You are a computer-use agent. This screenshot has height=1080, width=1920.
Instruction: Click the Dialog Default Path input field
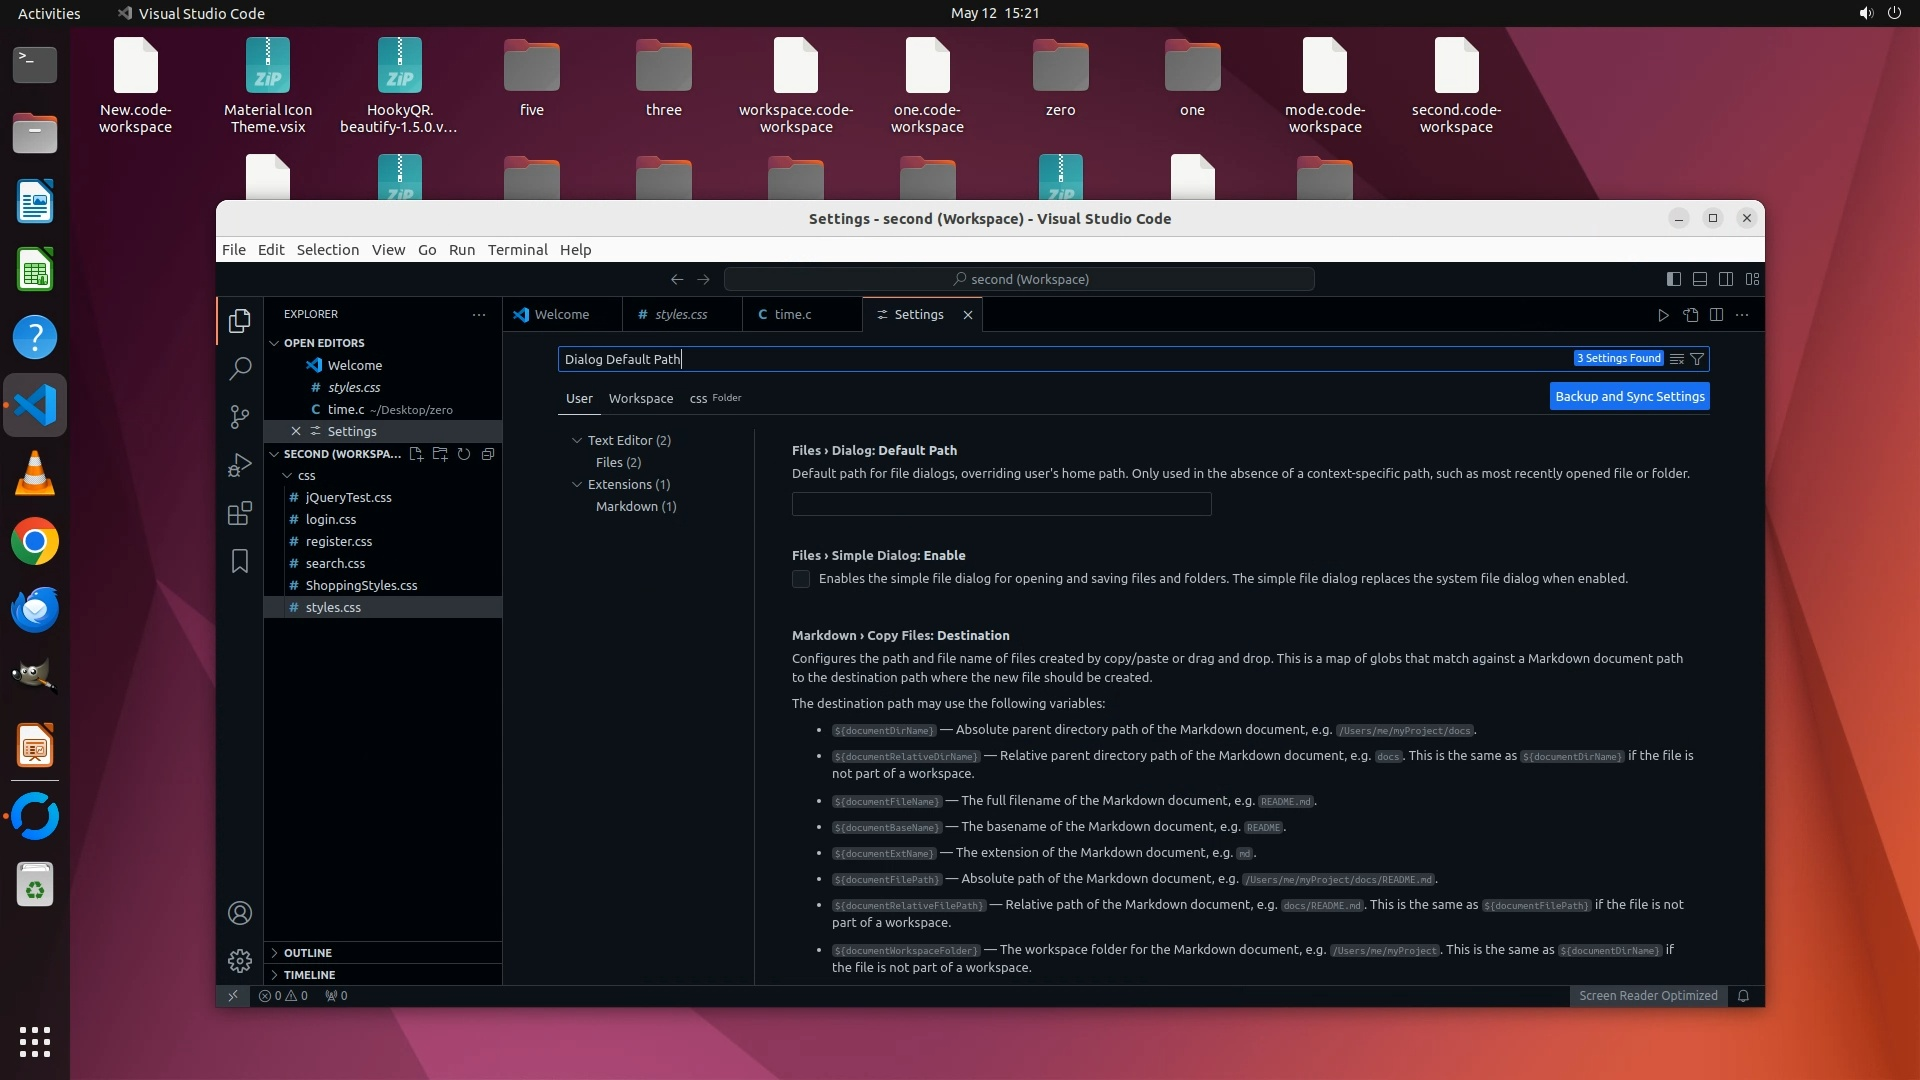1001,504
